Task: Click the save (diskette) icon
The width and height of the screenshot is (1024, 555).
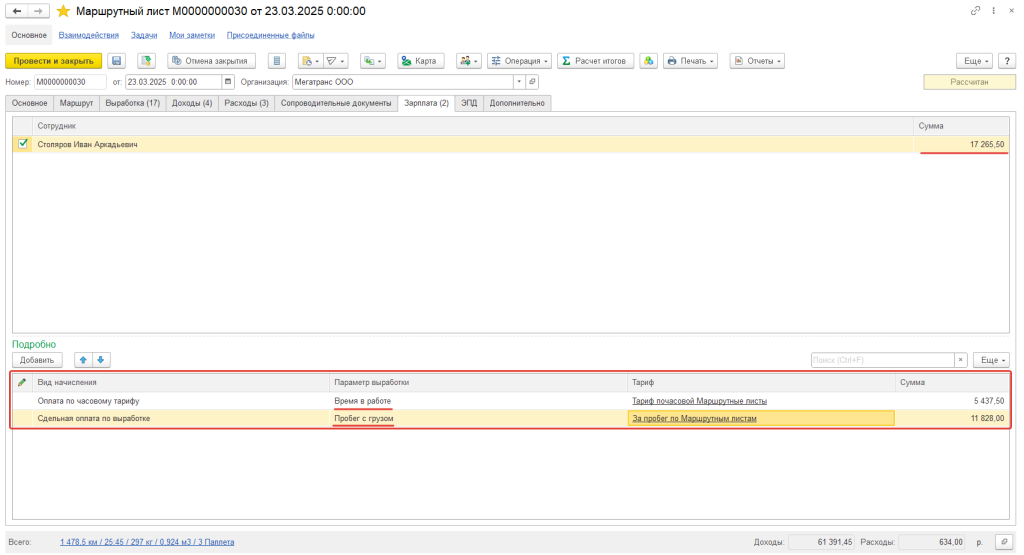Action: point(117,61)
